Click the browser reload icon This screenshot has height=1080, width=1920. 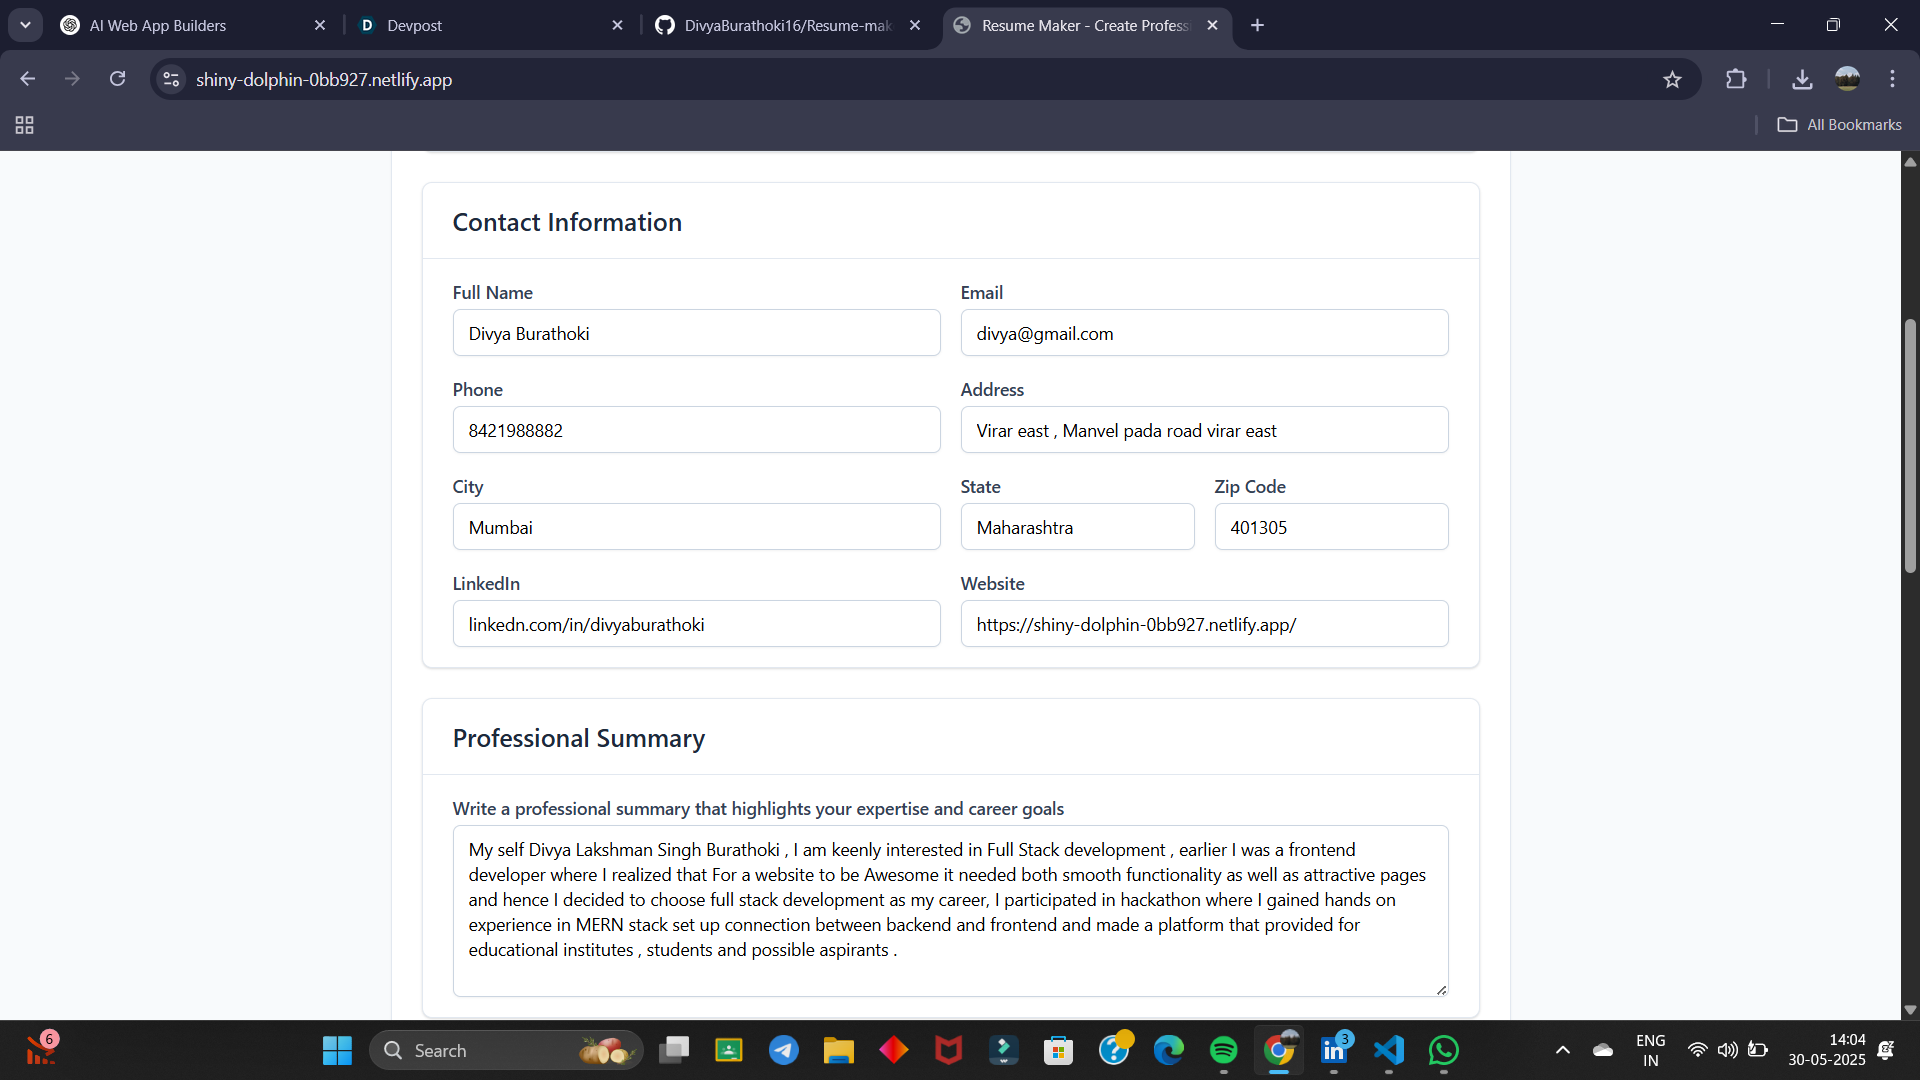click(x=117, y=79)
